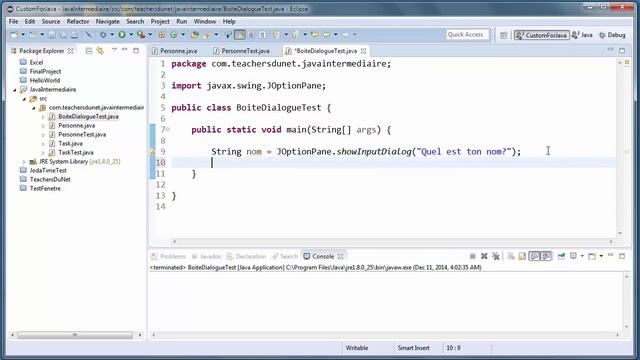Open the Package Explorer view menu triangle
This screenshot has height=360, width=640.
114,50
